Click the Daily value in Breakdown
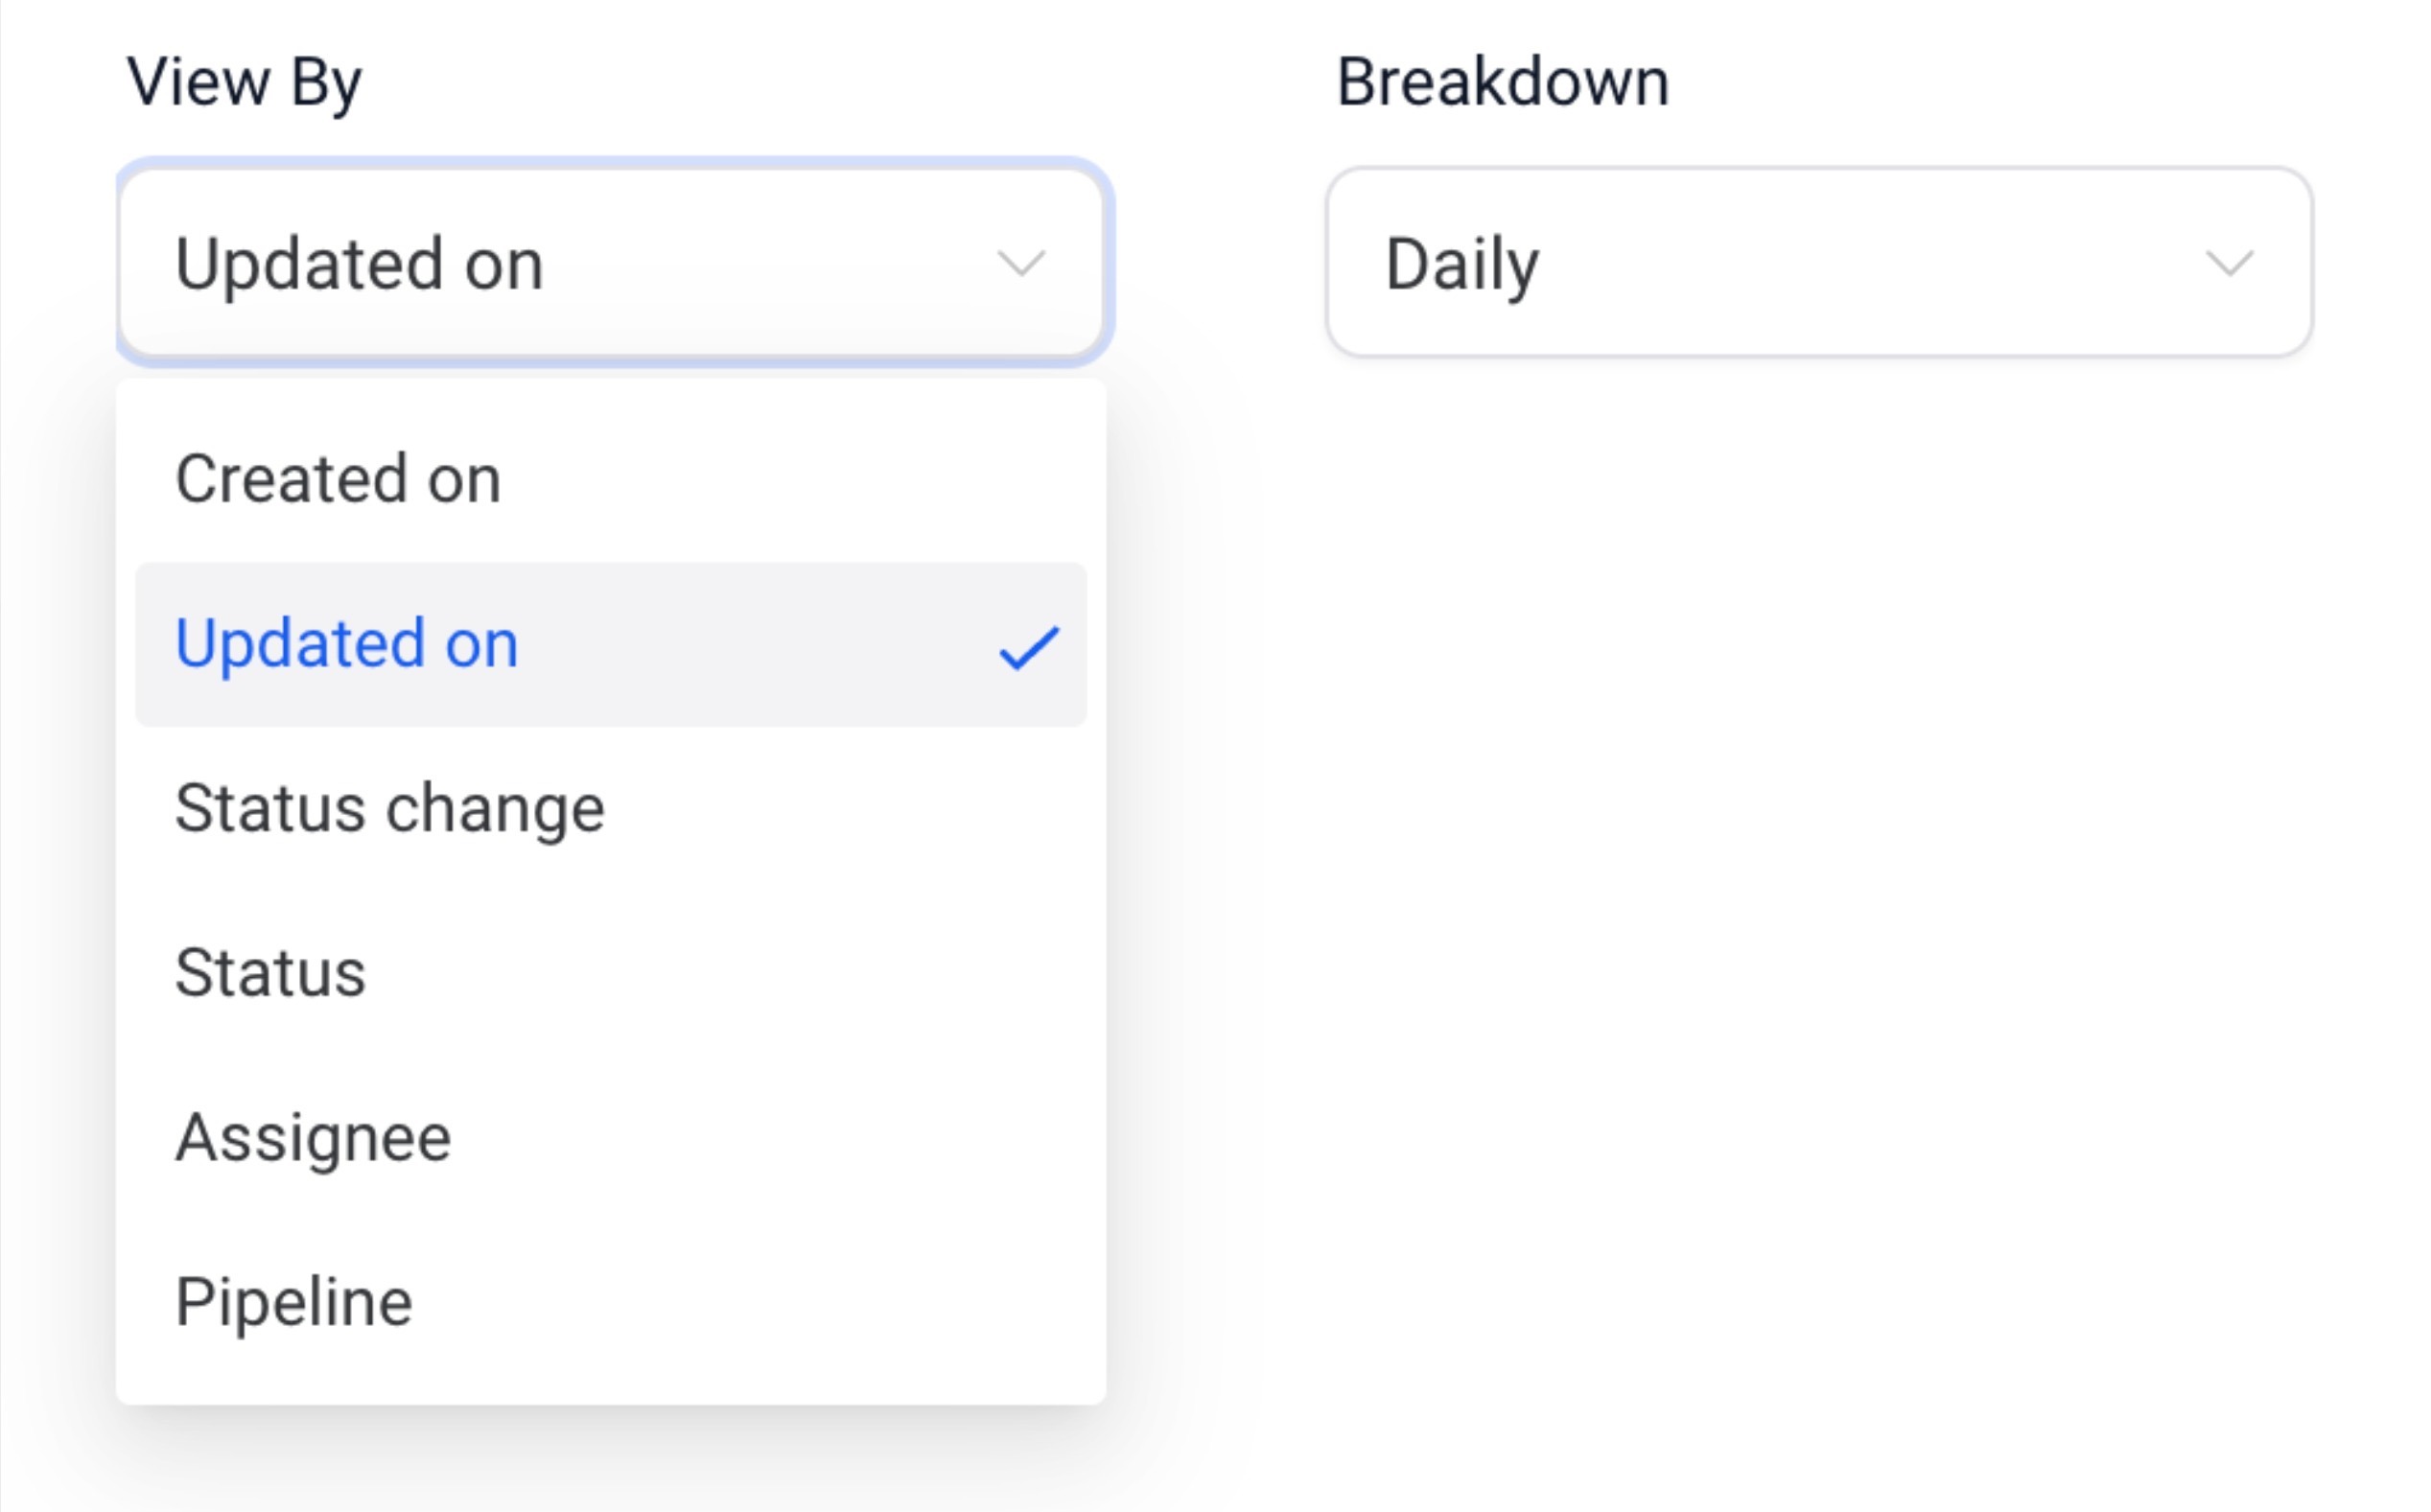The image size is (2431, 1512). 1462,265
